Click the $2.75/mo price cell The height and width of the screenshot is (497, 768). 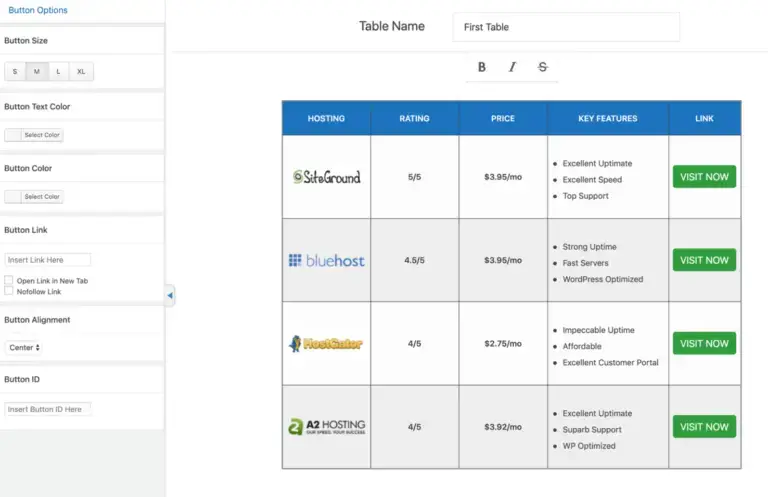pos(503,344)
